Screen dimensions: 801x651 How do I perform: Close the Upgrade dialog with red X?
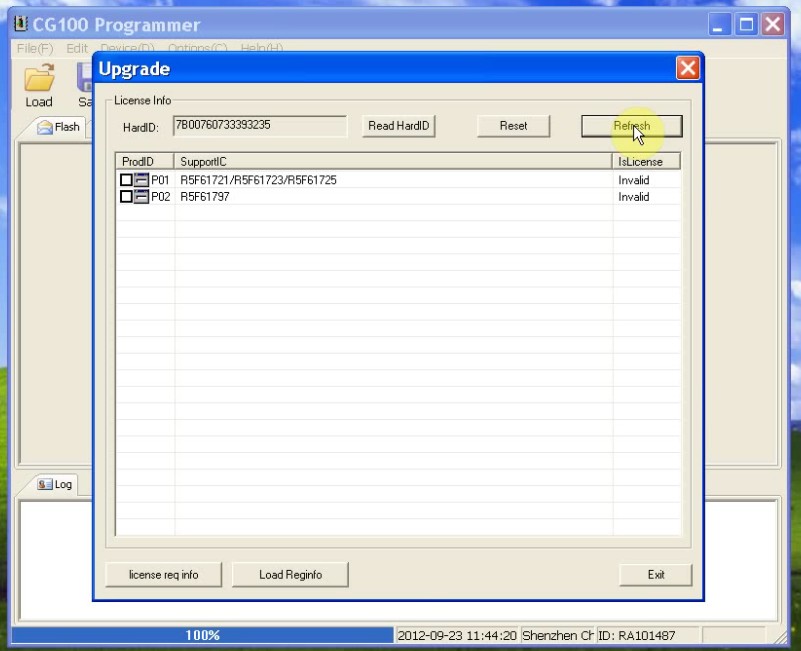[x=687, y=68]
